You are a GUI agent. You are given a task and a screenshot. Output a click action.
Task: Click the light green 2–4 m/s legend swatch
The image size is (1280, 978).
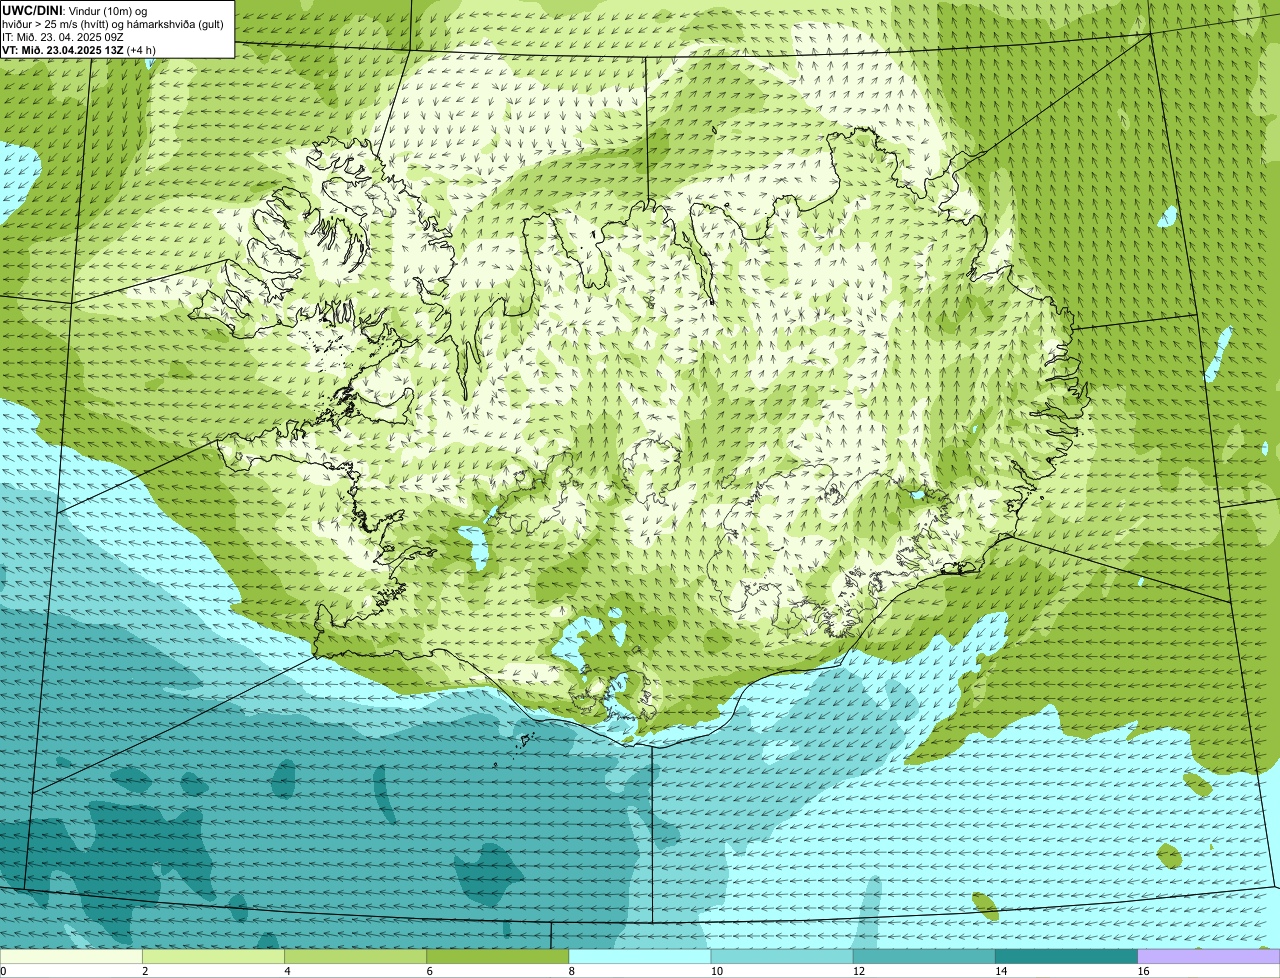(213, 957)
